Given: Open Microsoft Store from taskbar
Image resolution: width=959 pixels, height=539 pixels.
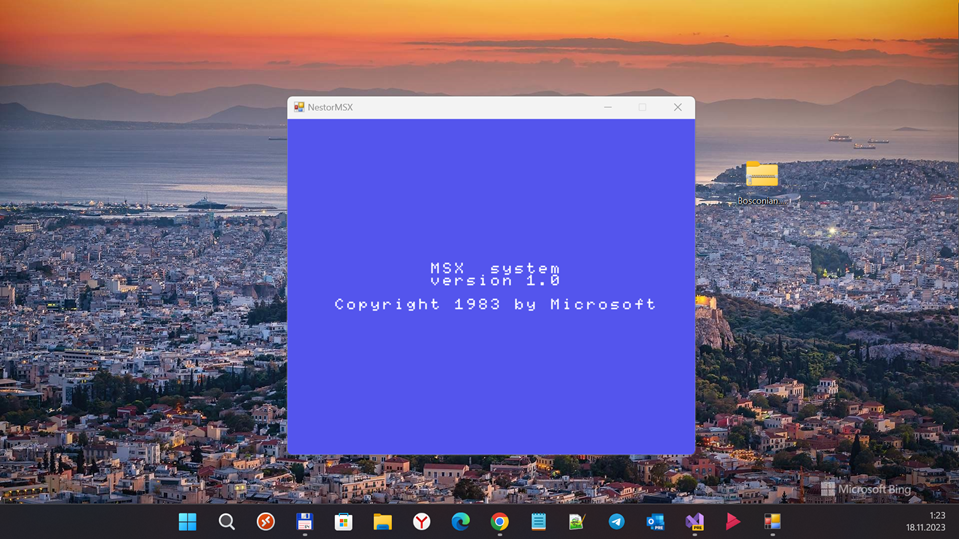Looking at the screenshot, I should (343, 521).
